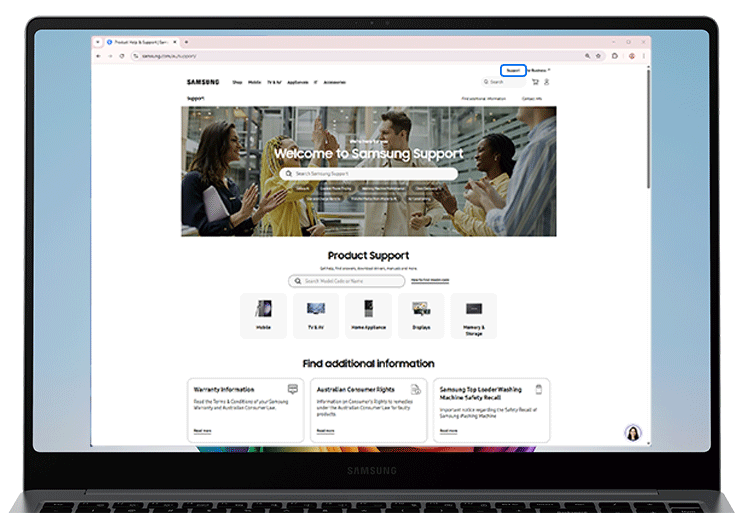744x513 pixels.
Task: Open the Appliances navigation menu
Action: [x=295, y=82]
